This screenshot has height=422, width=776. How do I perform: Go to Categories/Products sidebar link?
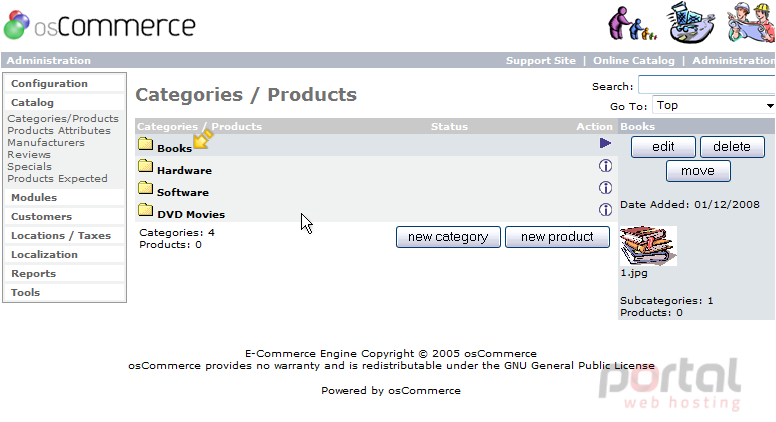63,119
